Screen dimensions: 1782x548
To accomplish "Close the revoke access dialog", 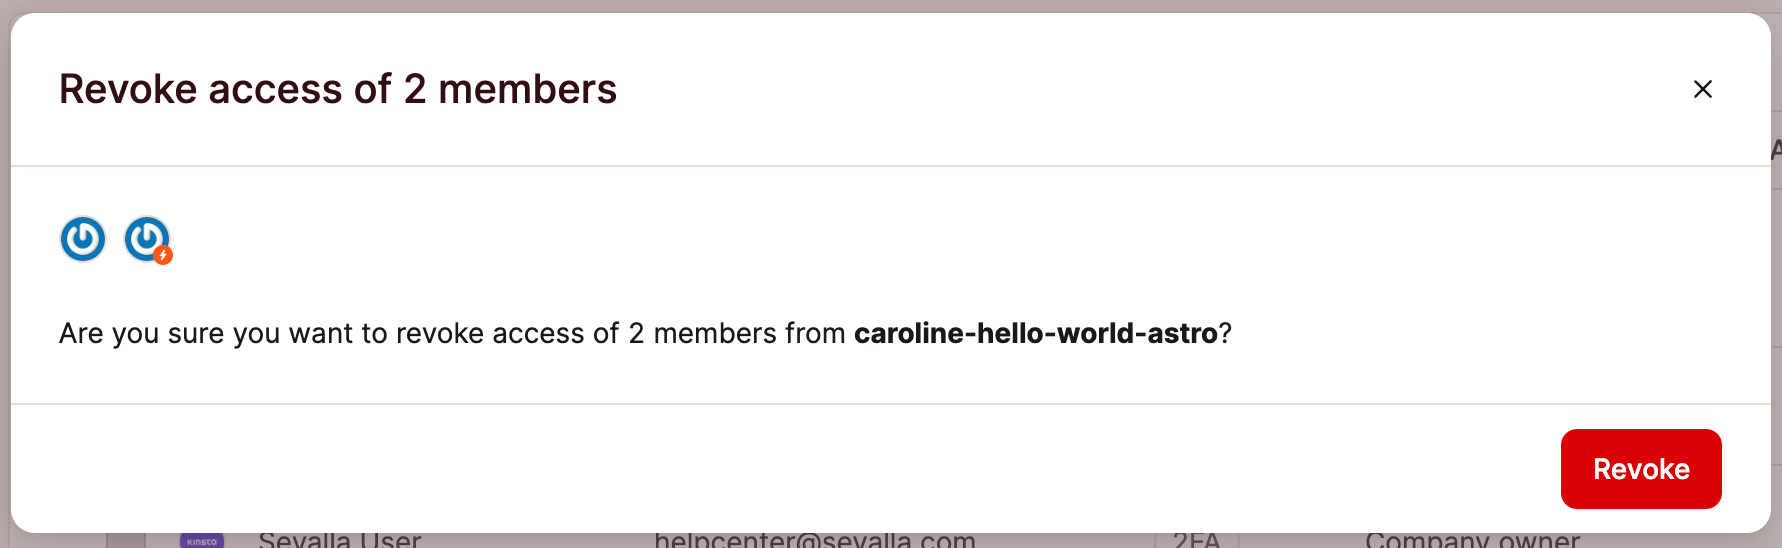I will coord(1702,89).
